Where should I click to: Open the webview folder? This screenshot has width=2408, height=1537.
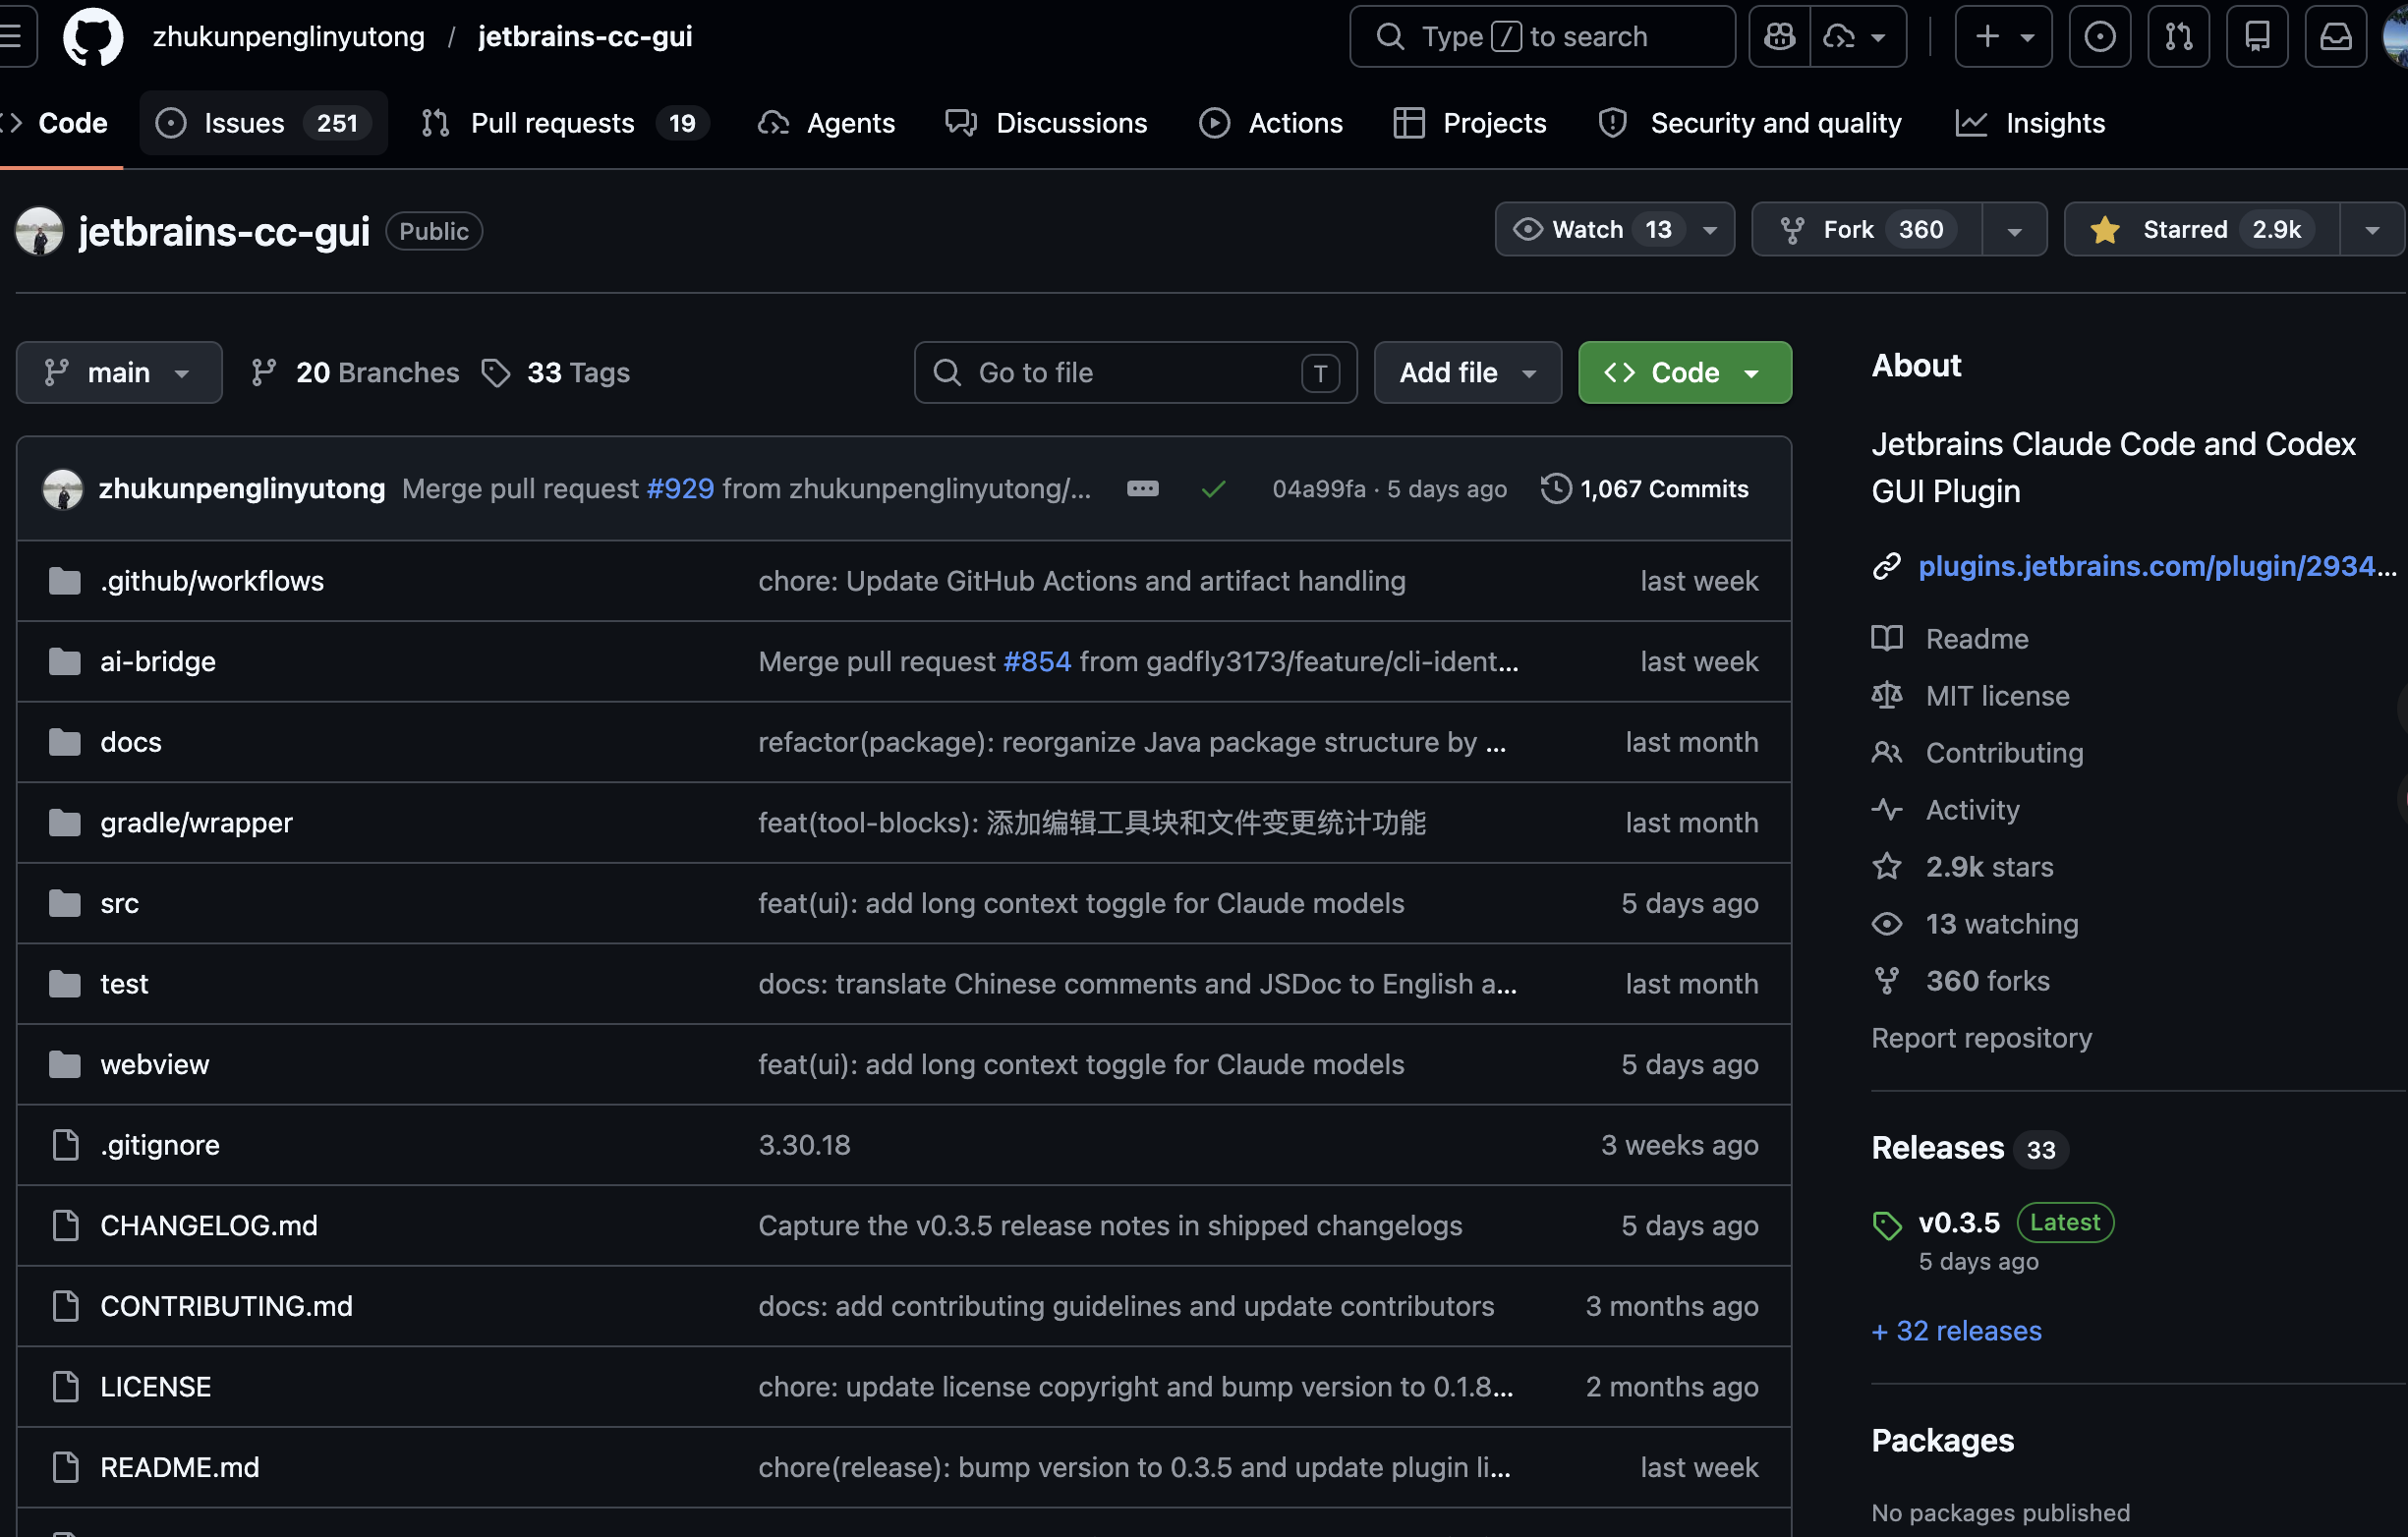click(x=155, y=1065)
